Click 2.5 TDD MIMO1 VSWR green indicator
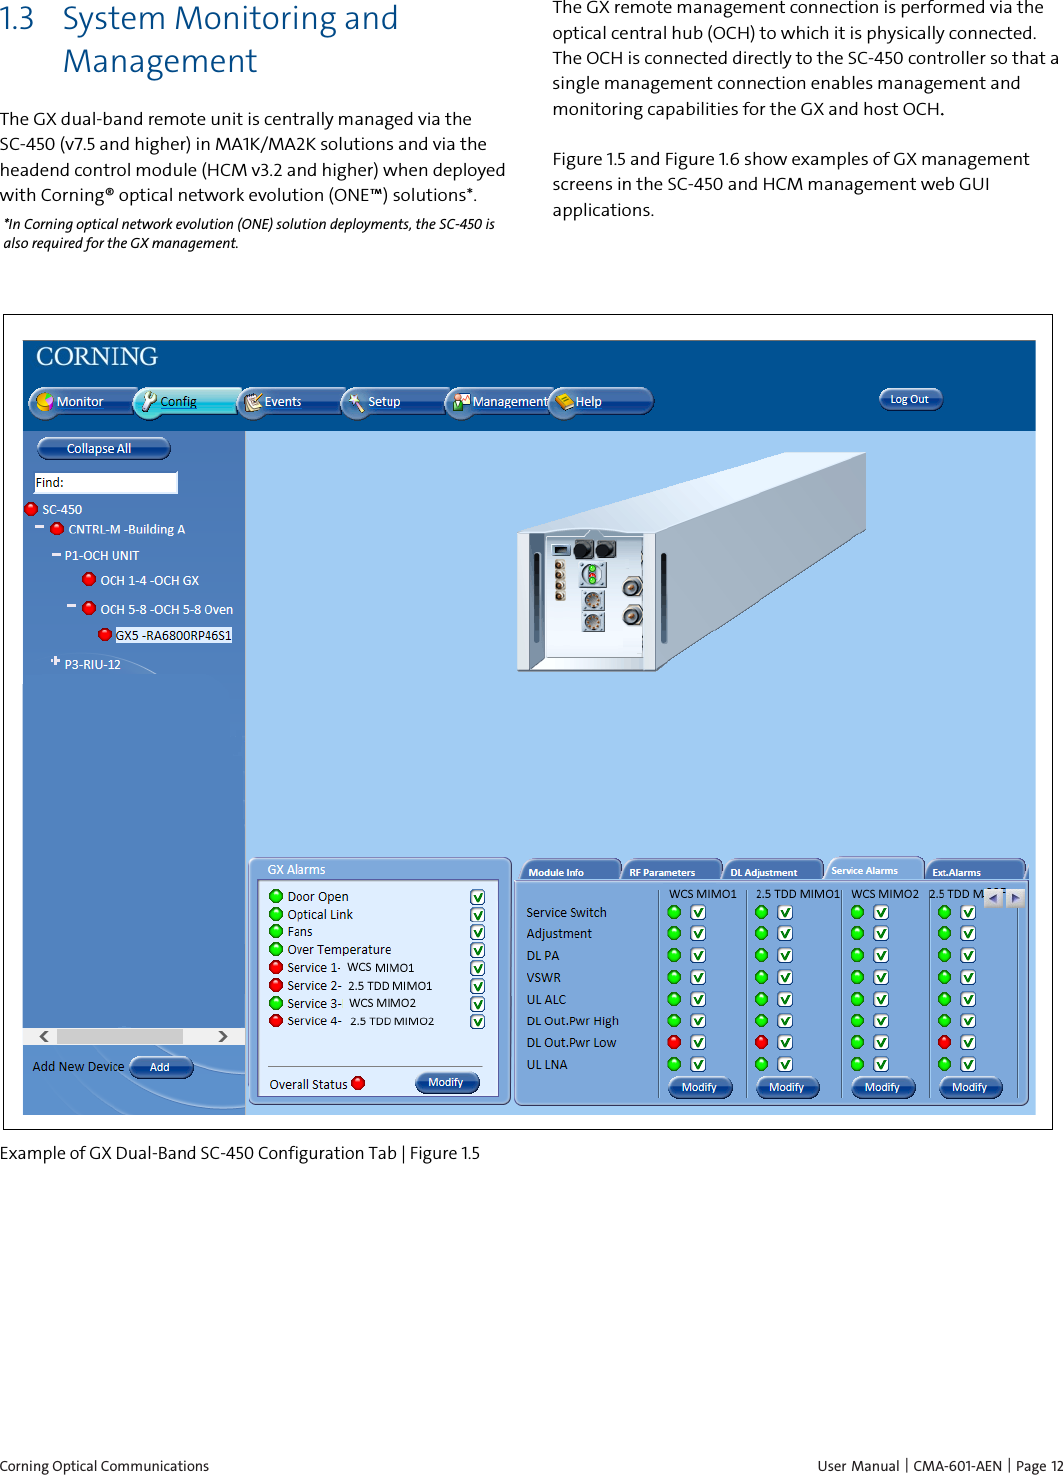Viewport: 1063px width, 1475px height. tap(761, 977)
